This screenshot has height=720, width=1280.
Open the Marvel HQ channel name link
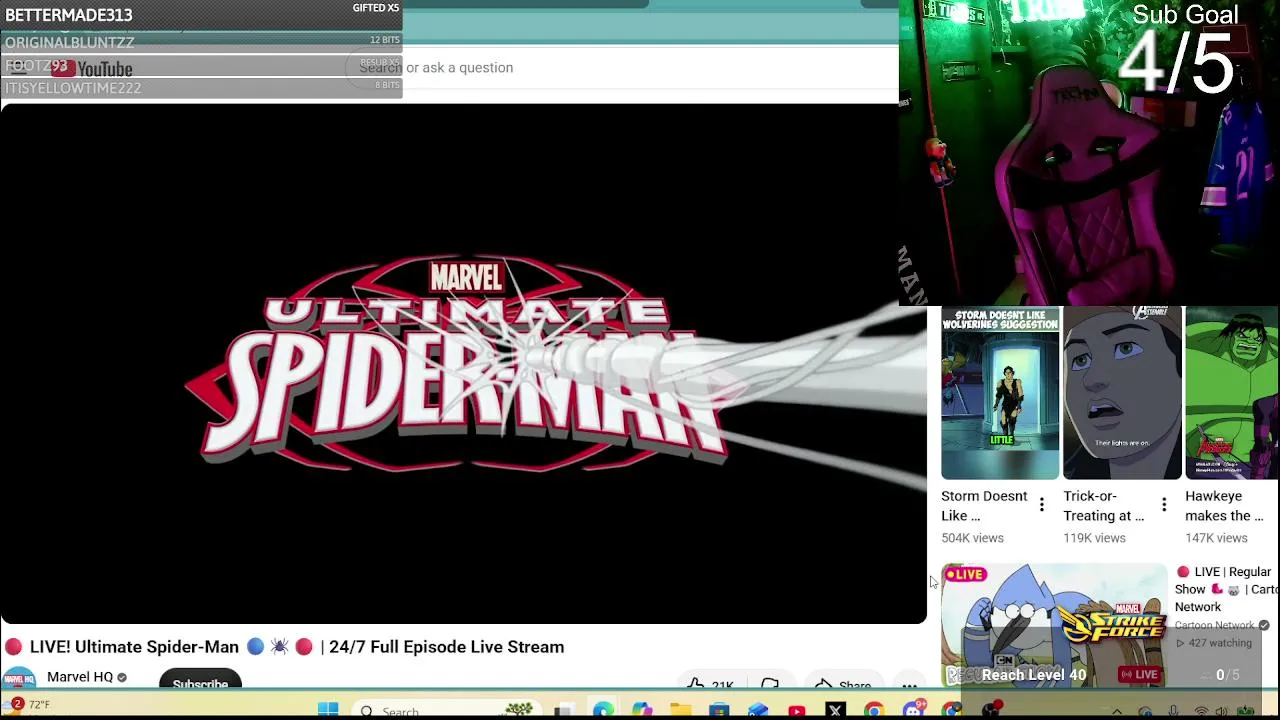[80, 677]
